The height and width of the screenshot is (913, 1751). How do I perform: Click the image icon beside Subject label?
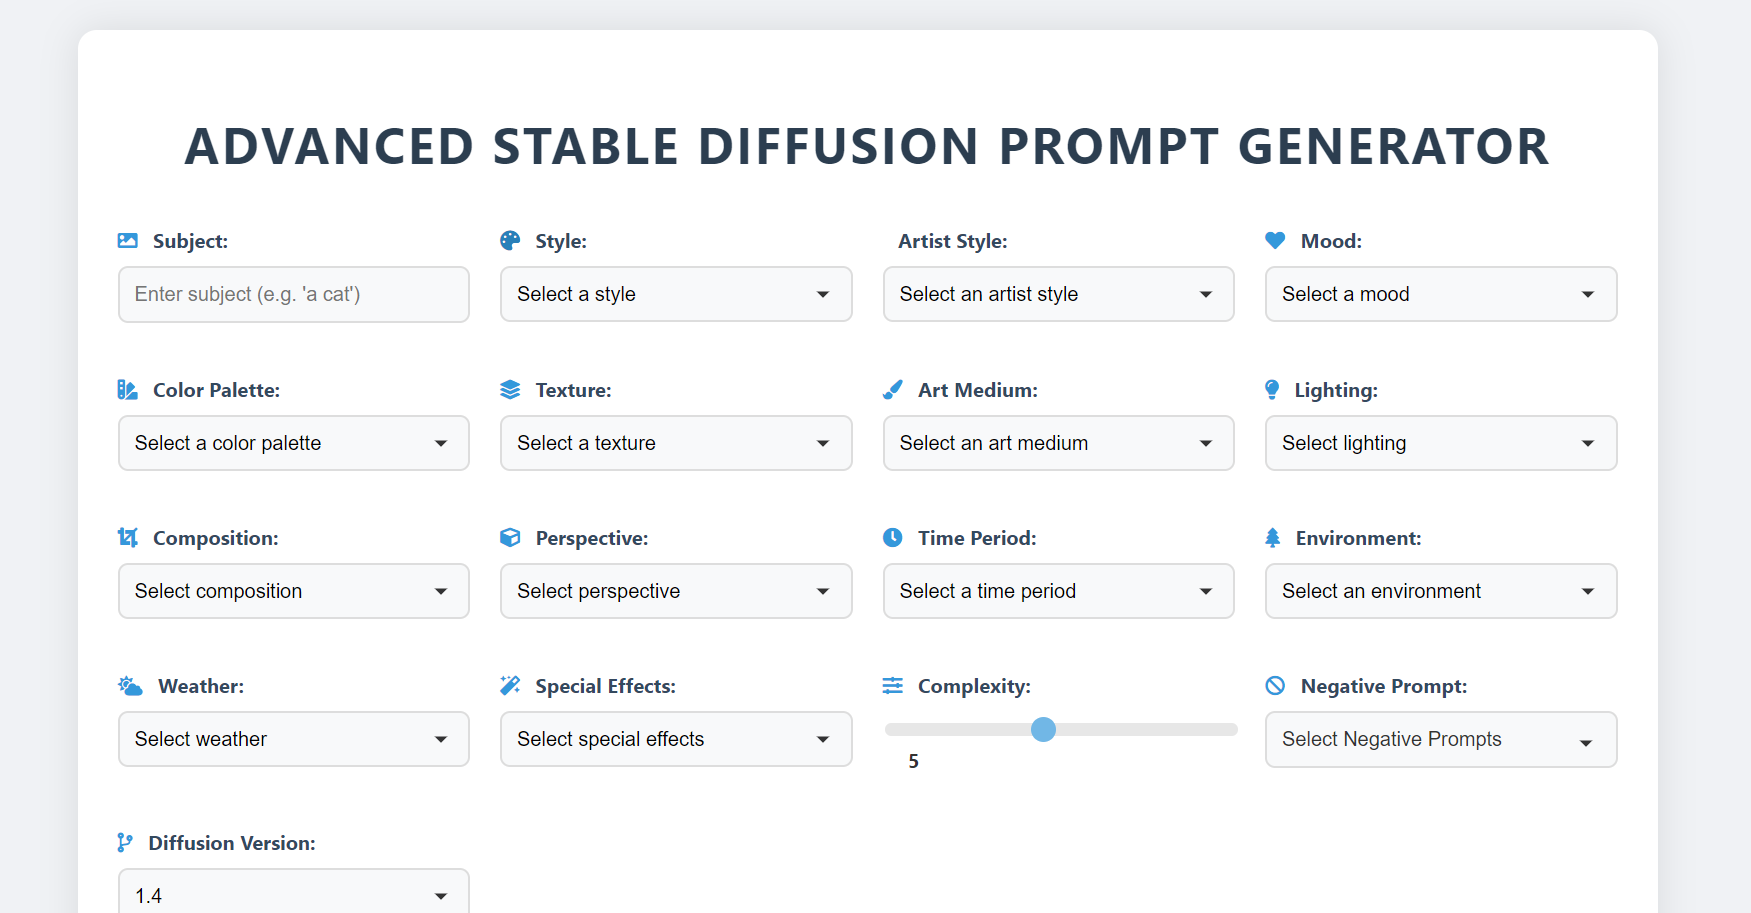[x=128, y=241]
